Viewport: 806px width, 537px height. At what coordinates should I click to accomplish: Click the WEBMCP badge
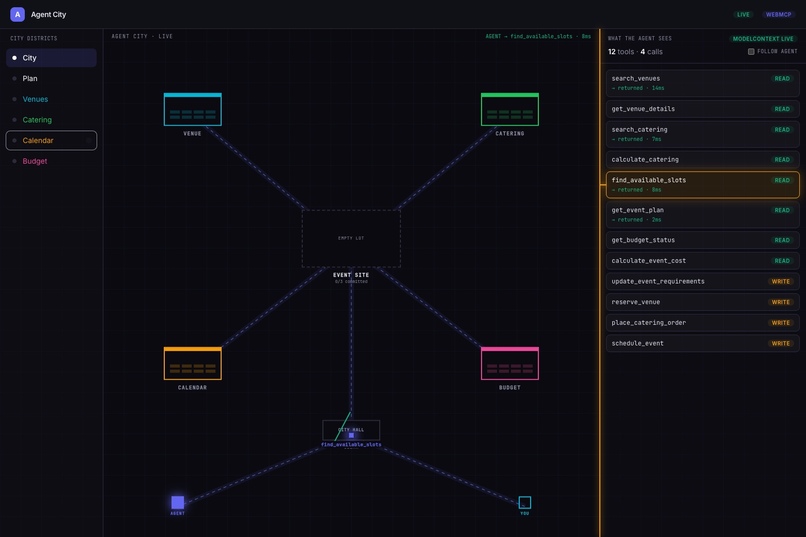(779, 14)
